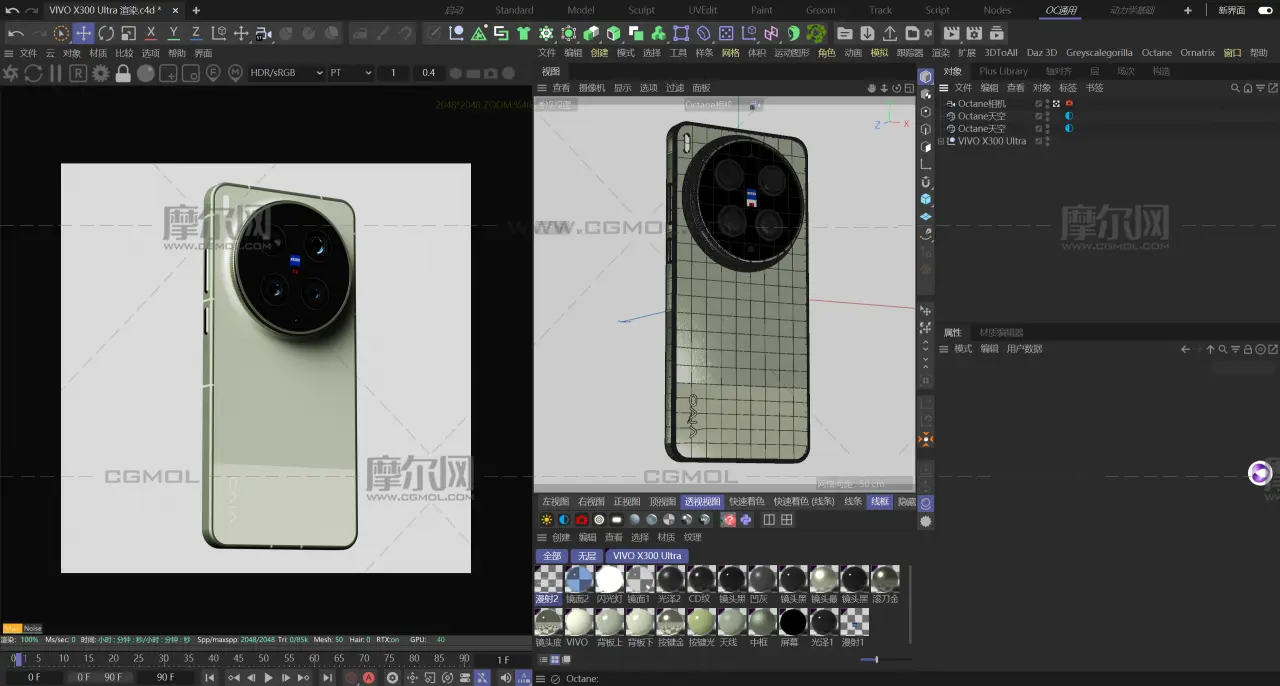Viewport: 1280px width, 686px height.
Task: Click the red question mark help icon
Action: click(729, 520)
